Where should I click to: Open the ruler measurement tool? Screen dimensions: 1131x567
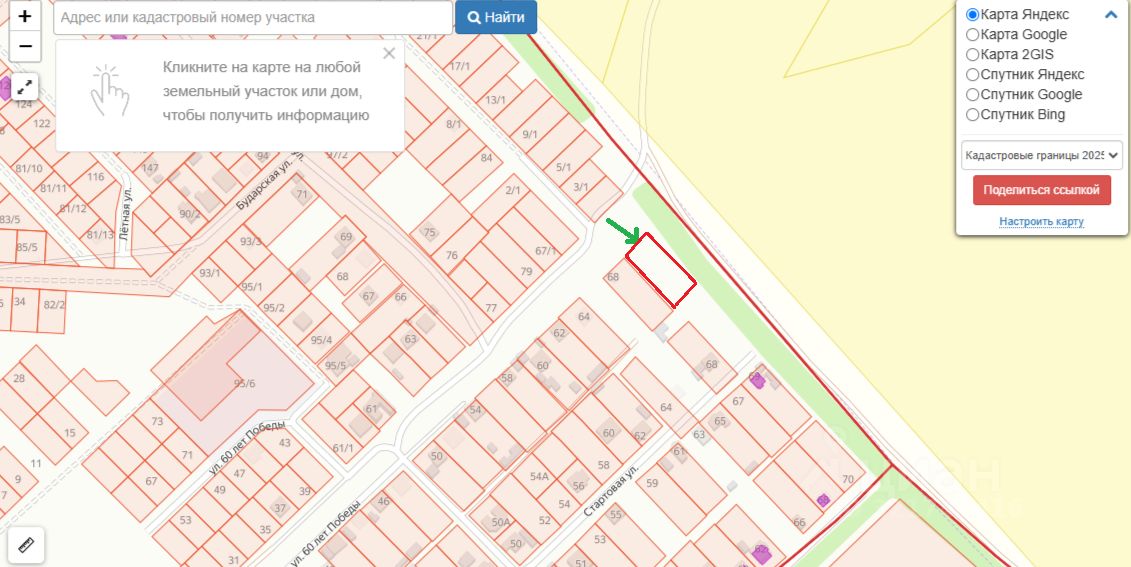[26, 545]
